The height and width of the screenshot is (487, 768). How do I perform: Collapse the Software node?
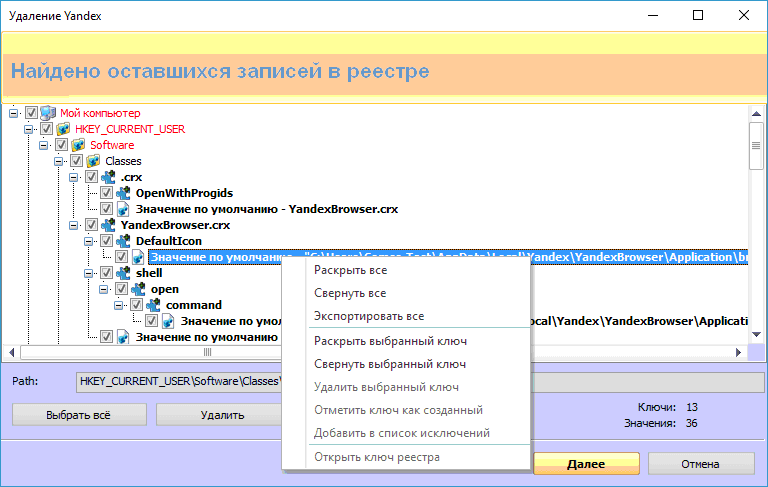[44, 145]
